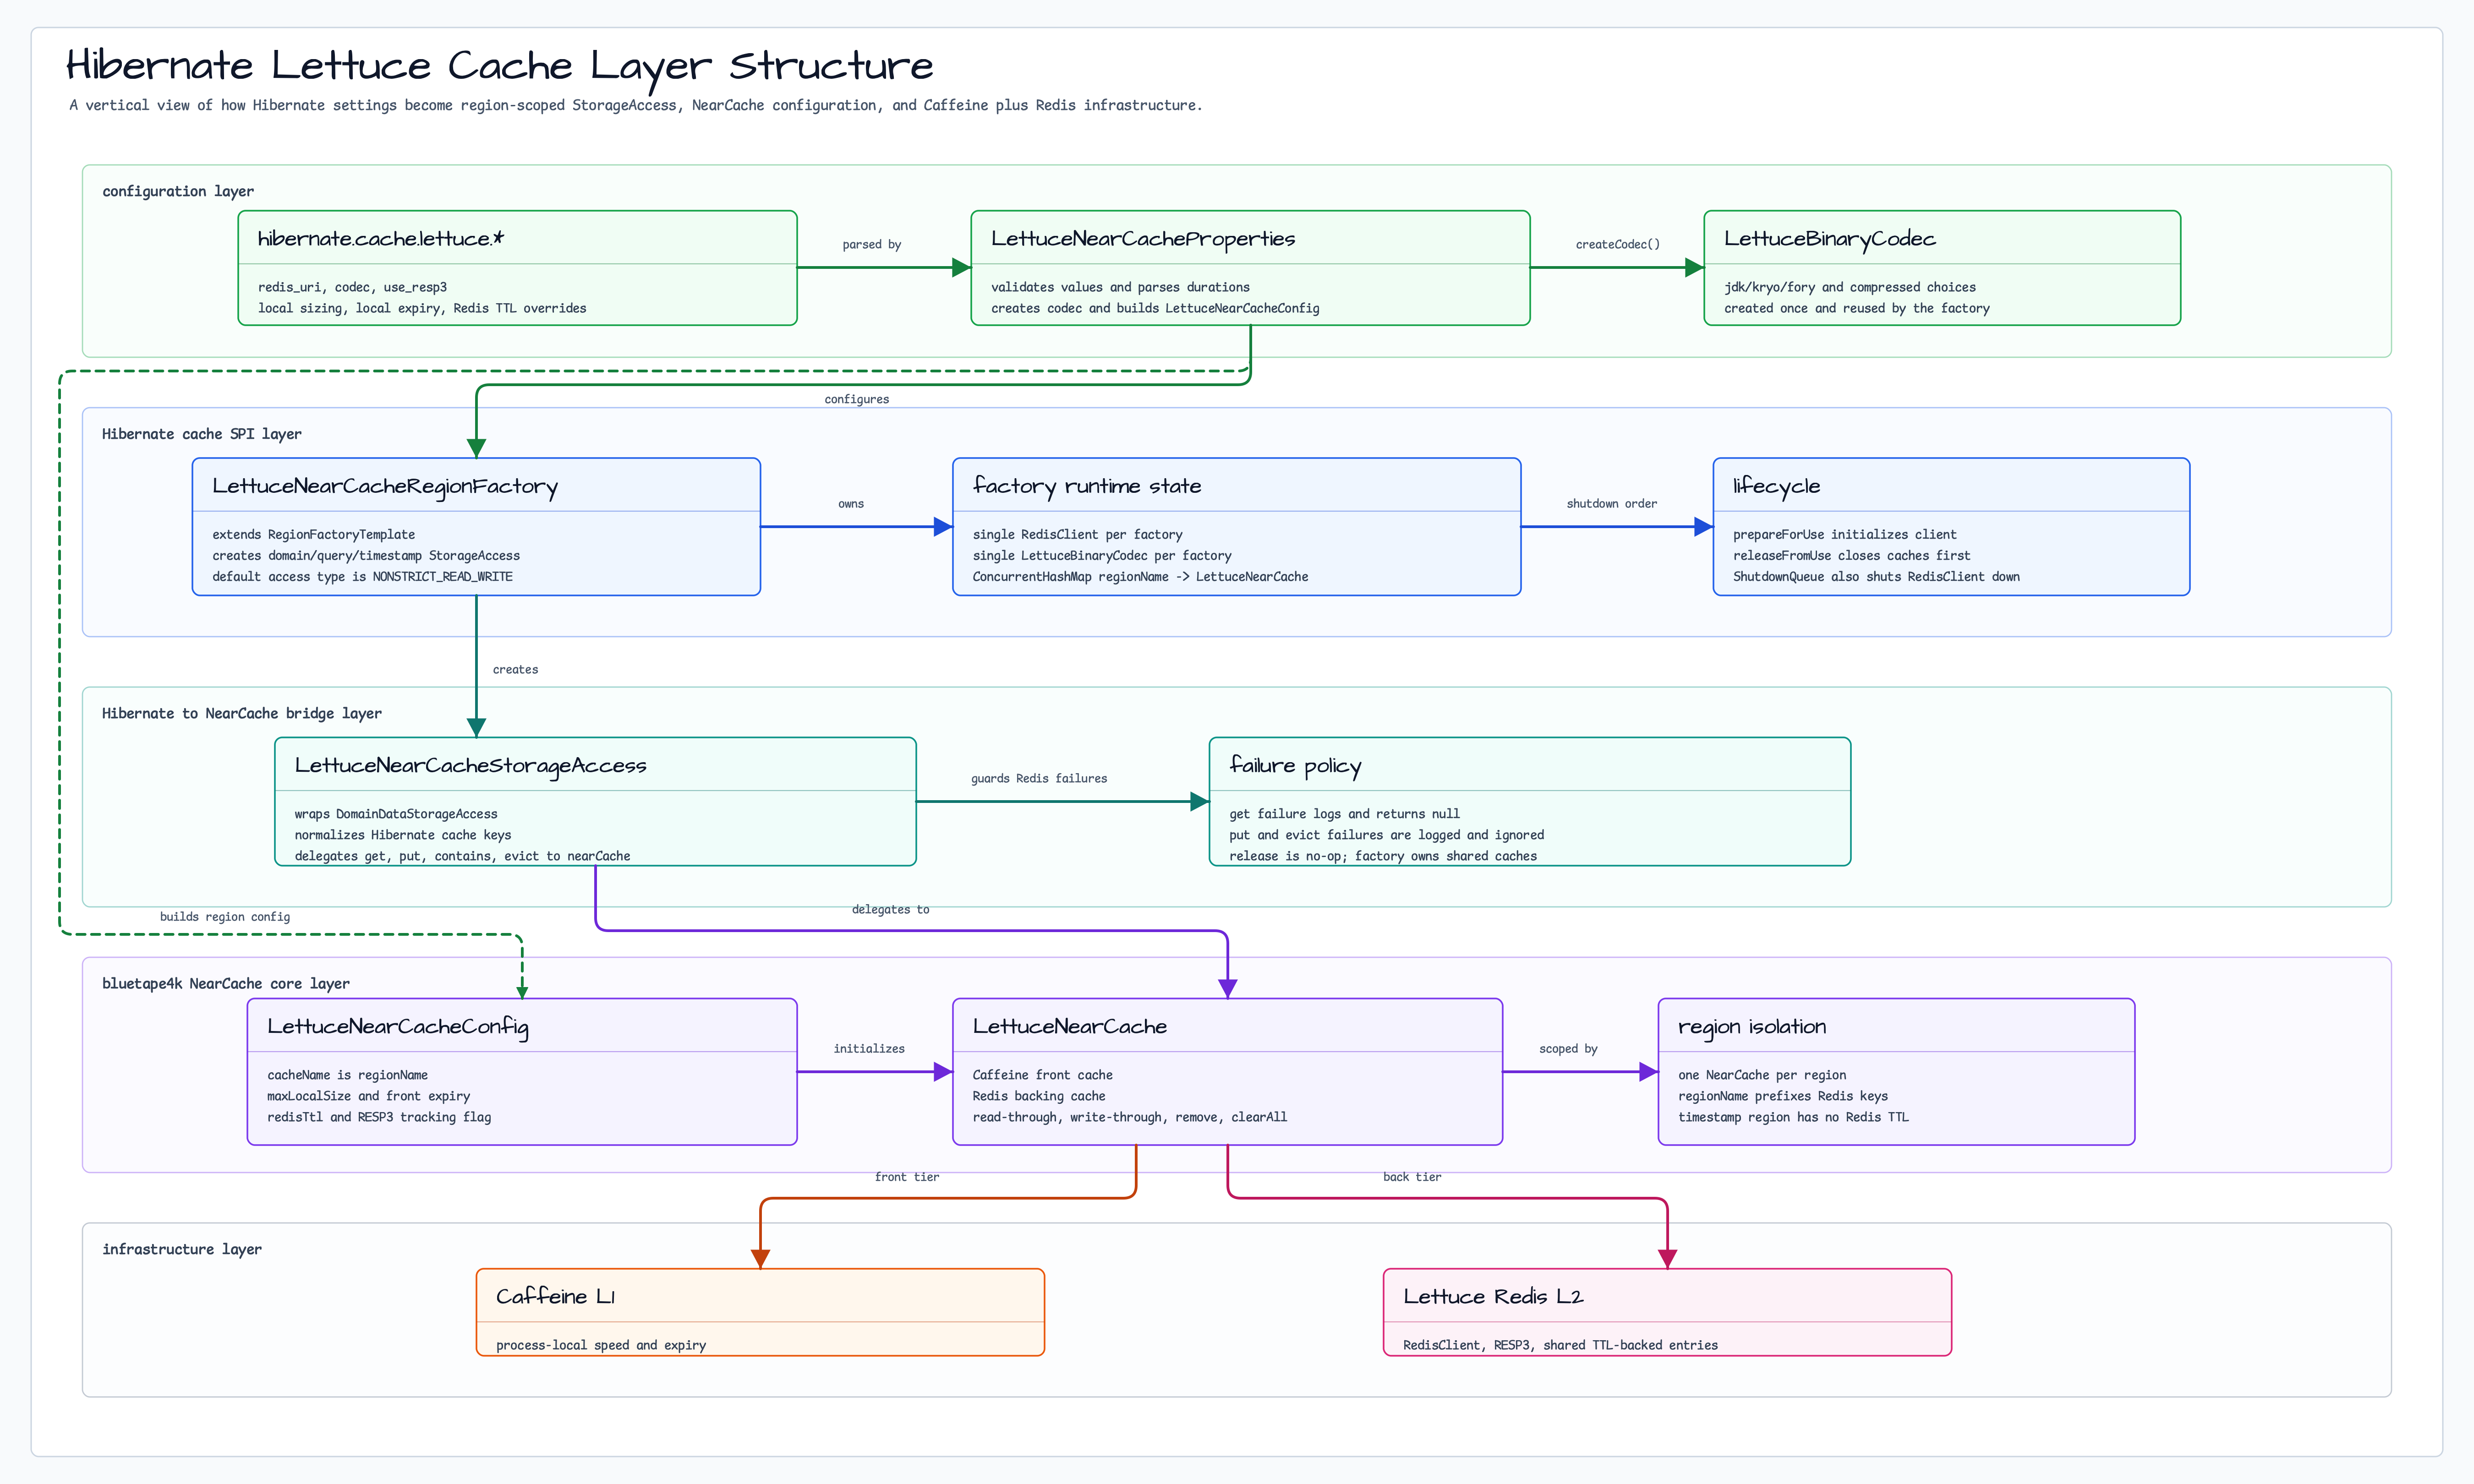Click 'single LettuceBinaryCodec per factory' line
Viewport: 2474px width, 1484px height.
coord(1102,556)
